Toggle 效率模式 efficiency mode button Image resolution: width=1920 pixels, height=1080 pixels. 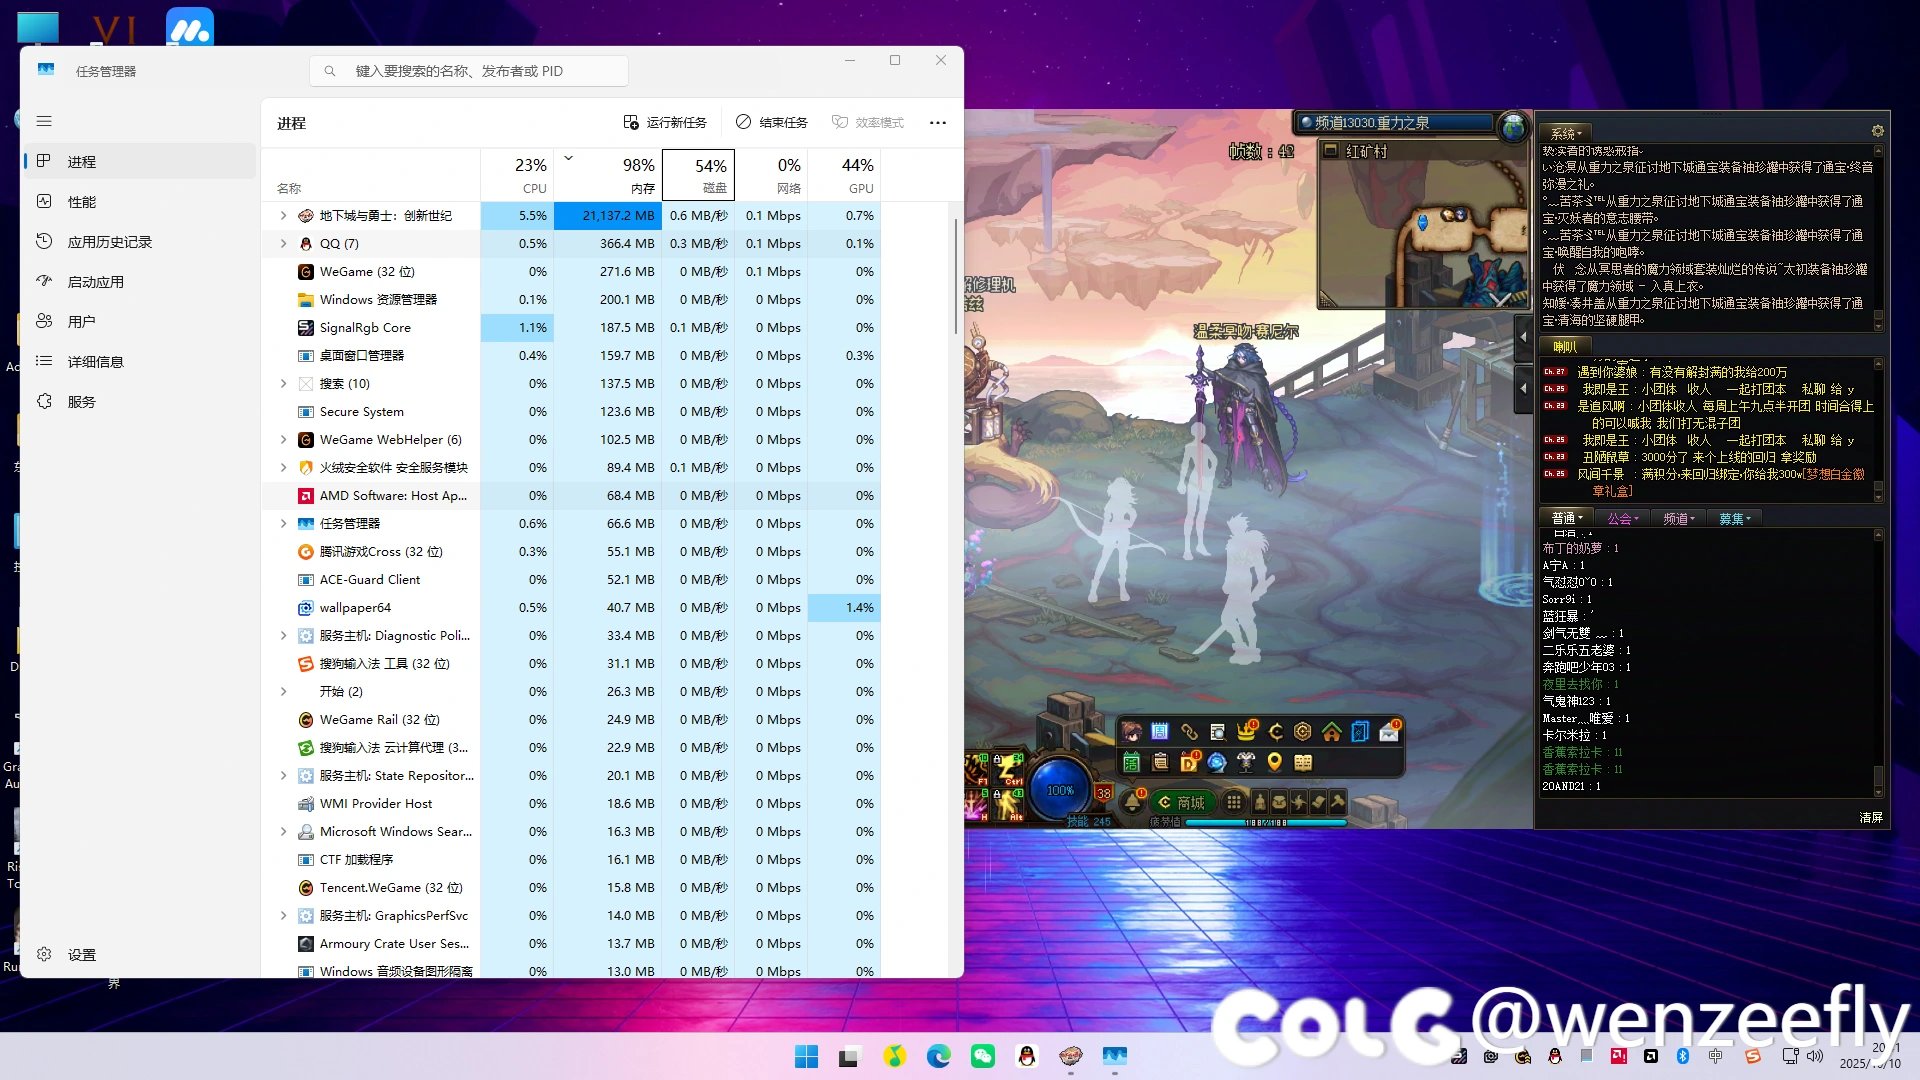click(867, 122)
